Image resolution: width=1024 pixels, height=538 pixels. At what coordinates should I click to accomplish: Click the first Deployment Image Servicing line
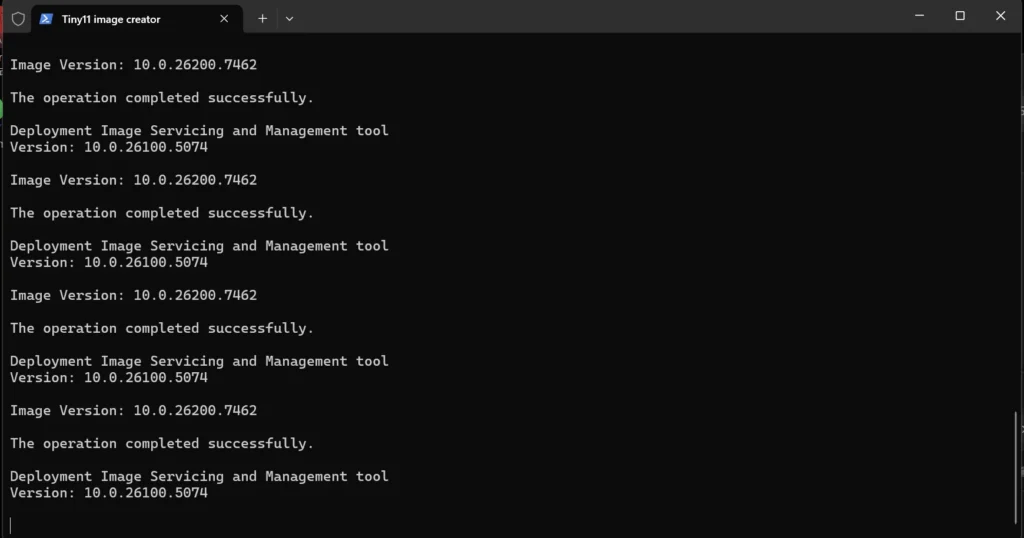pos(198,131)
